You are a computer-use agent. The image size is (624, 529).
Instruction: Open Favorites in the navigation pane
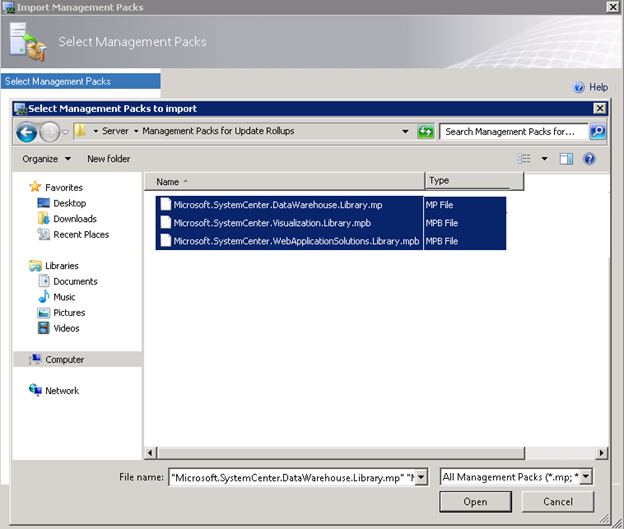[x=64, y=187]
